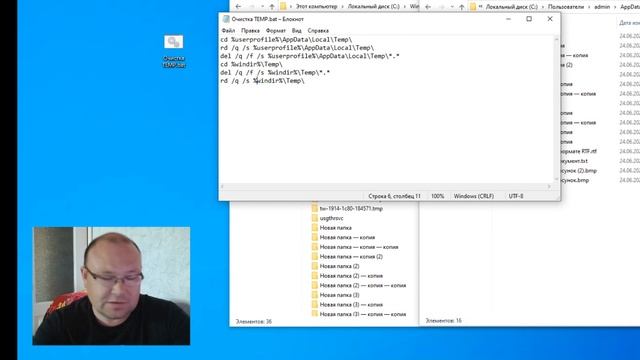Screen dimensions: 640x360
Task: Click 'Локальный диск (C:)' breadcrumb in right Explorer
Action: [511, 7]
